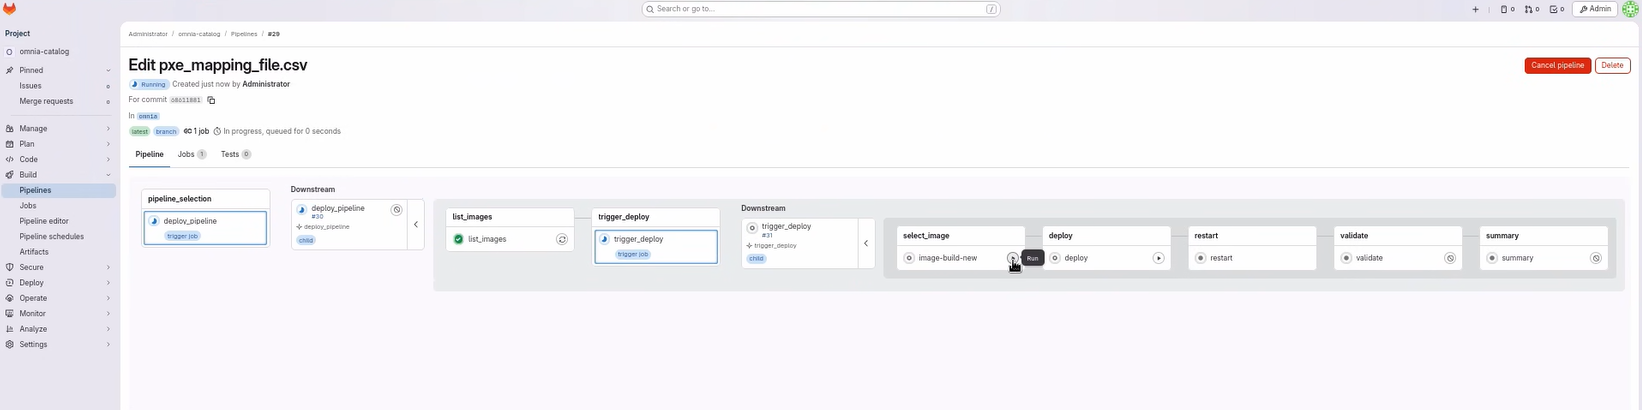The height and width of the screenshot is (410, 1642).
Task: Click the #30 downstream pipeline link
Action: [317, 217]
